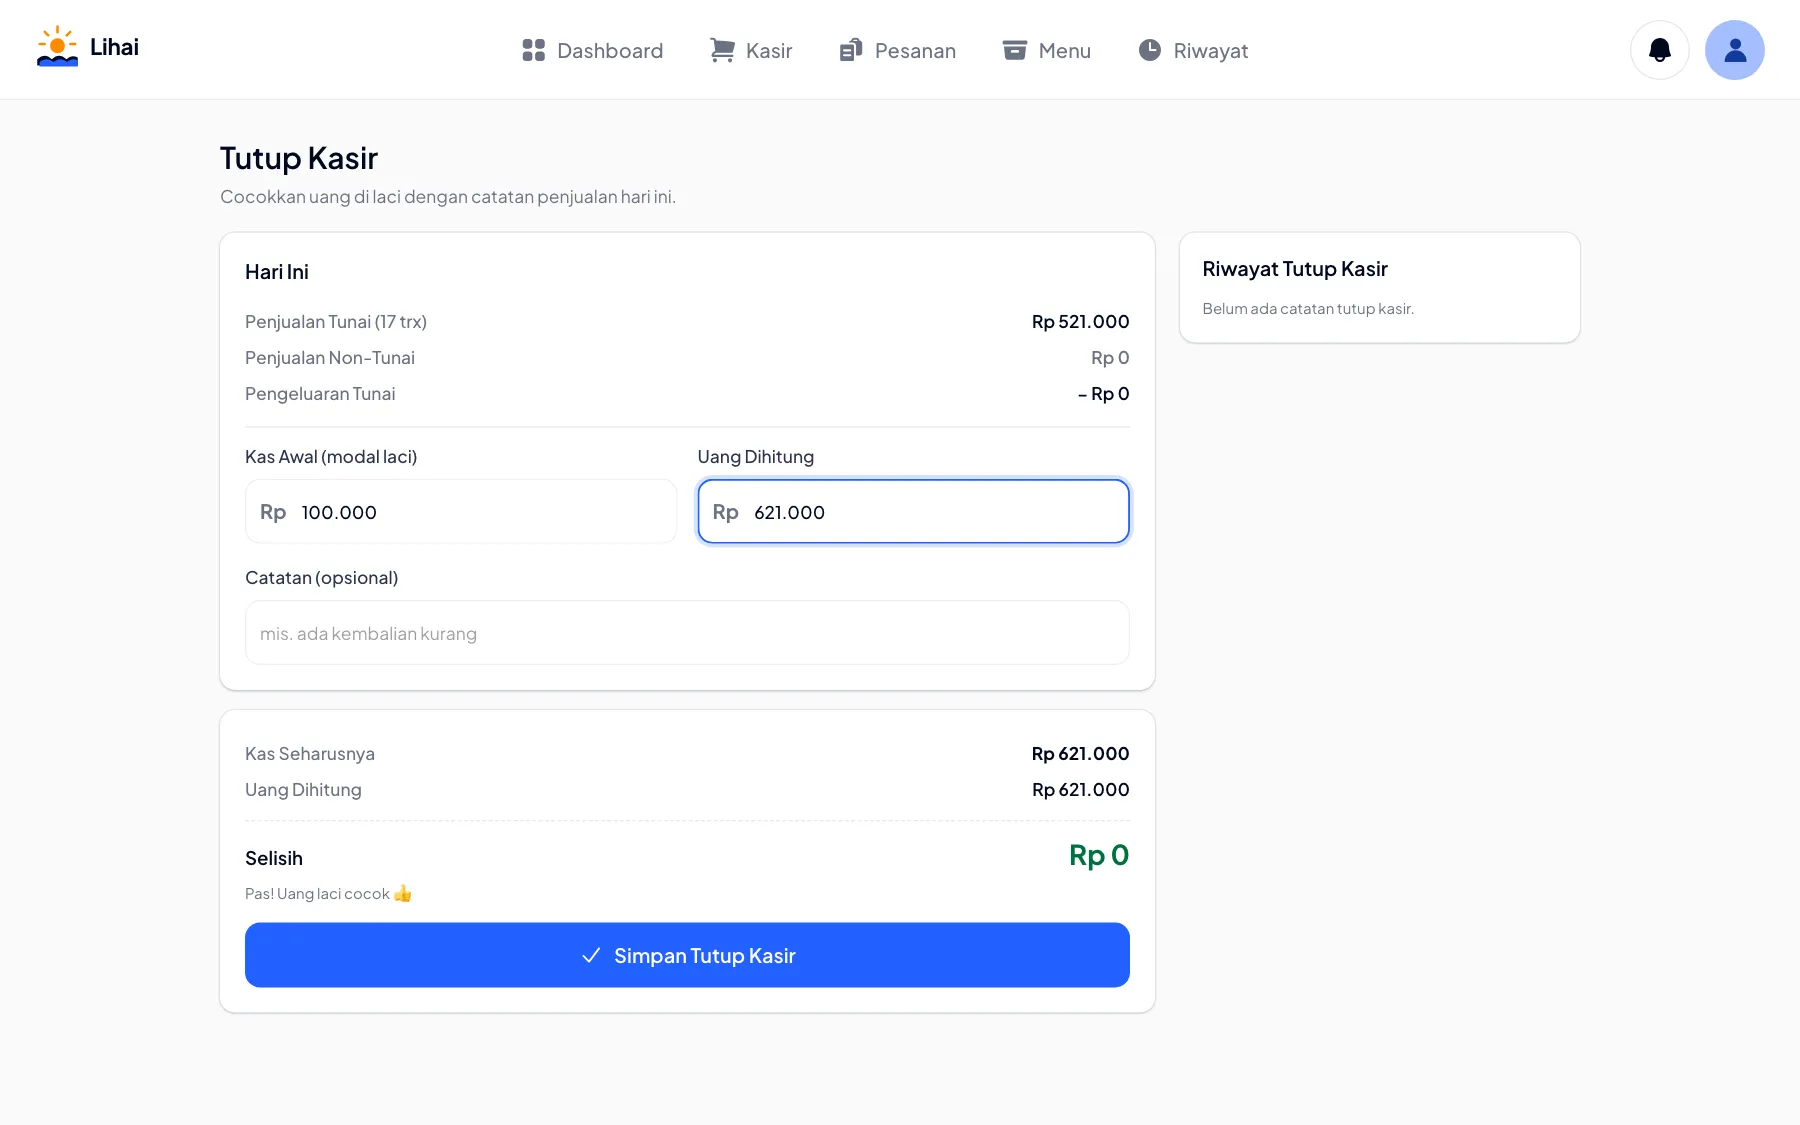Click the Catatan optional notes field
The image size is (1800, 1125).
point(687,632)
